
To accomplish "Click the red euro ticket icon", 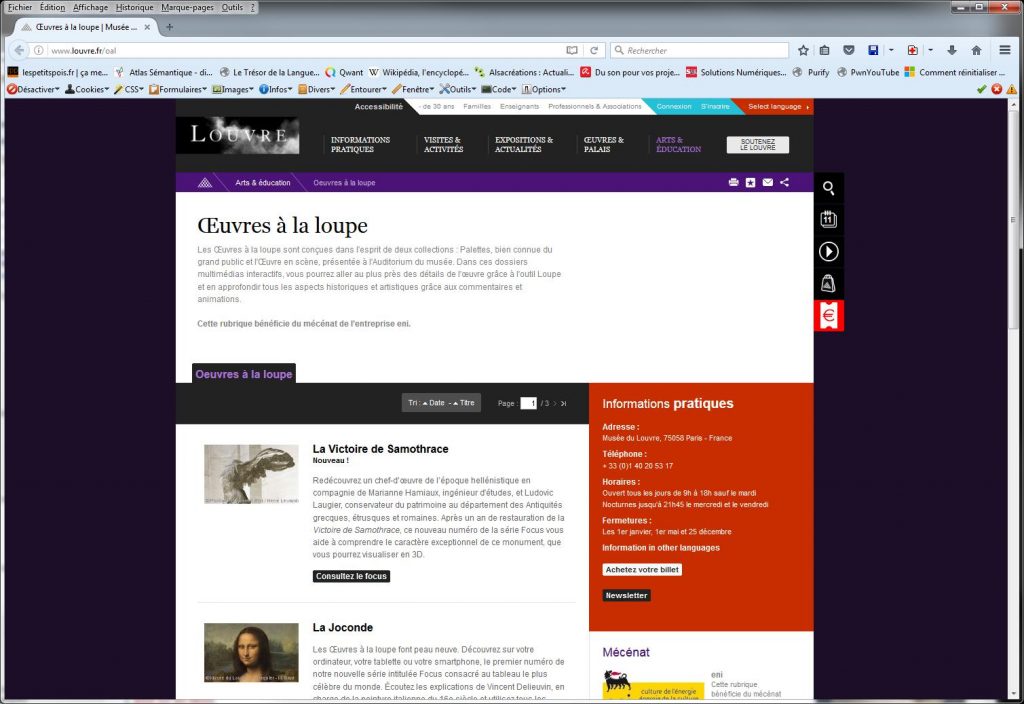I will click(829, 315).
